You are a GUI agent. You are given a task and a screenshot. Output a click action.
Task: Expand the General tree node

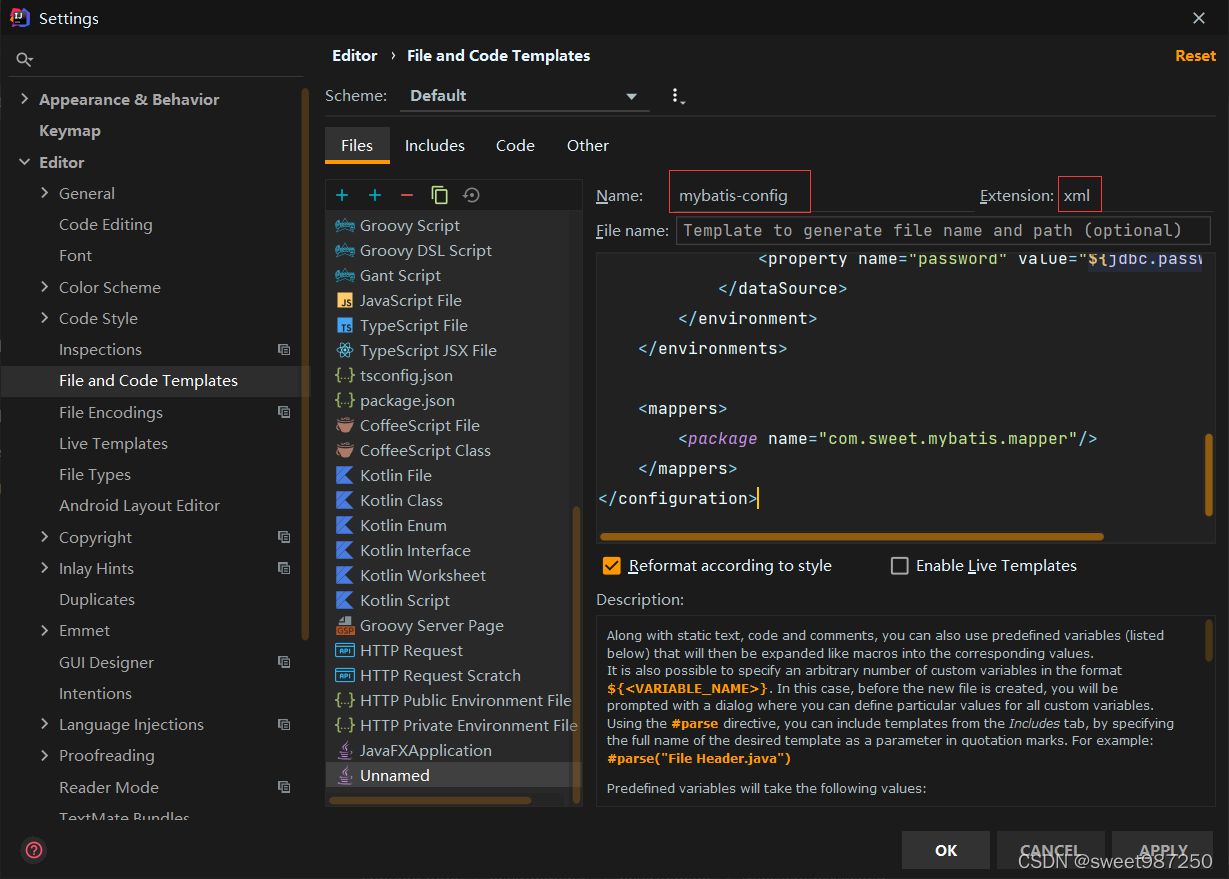tap(44, 193)
